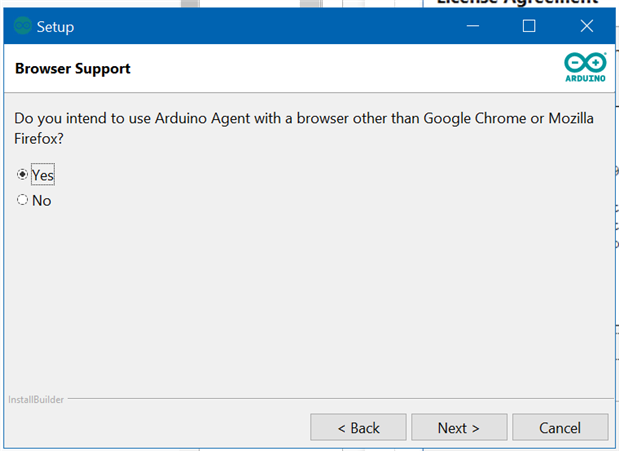Click the "No" option label text

point(41,201)
